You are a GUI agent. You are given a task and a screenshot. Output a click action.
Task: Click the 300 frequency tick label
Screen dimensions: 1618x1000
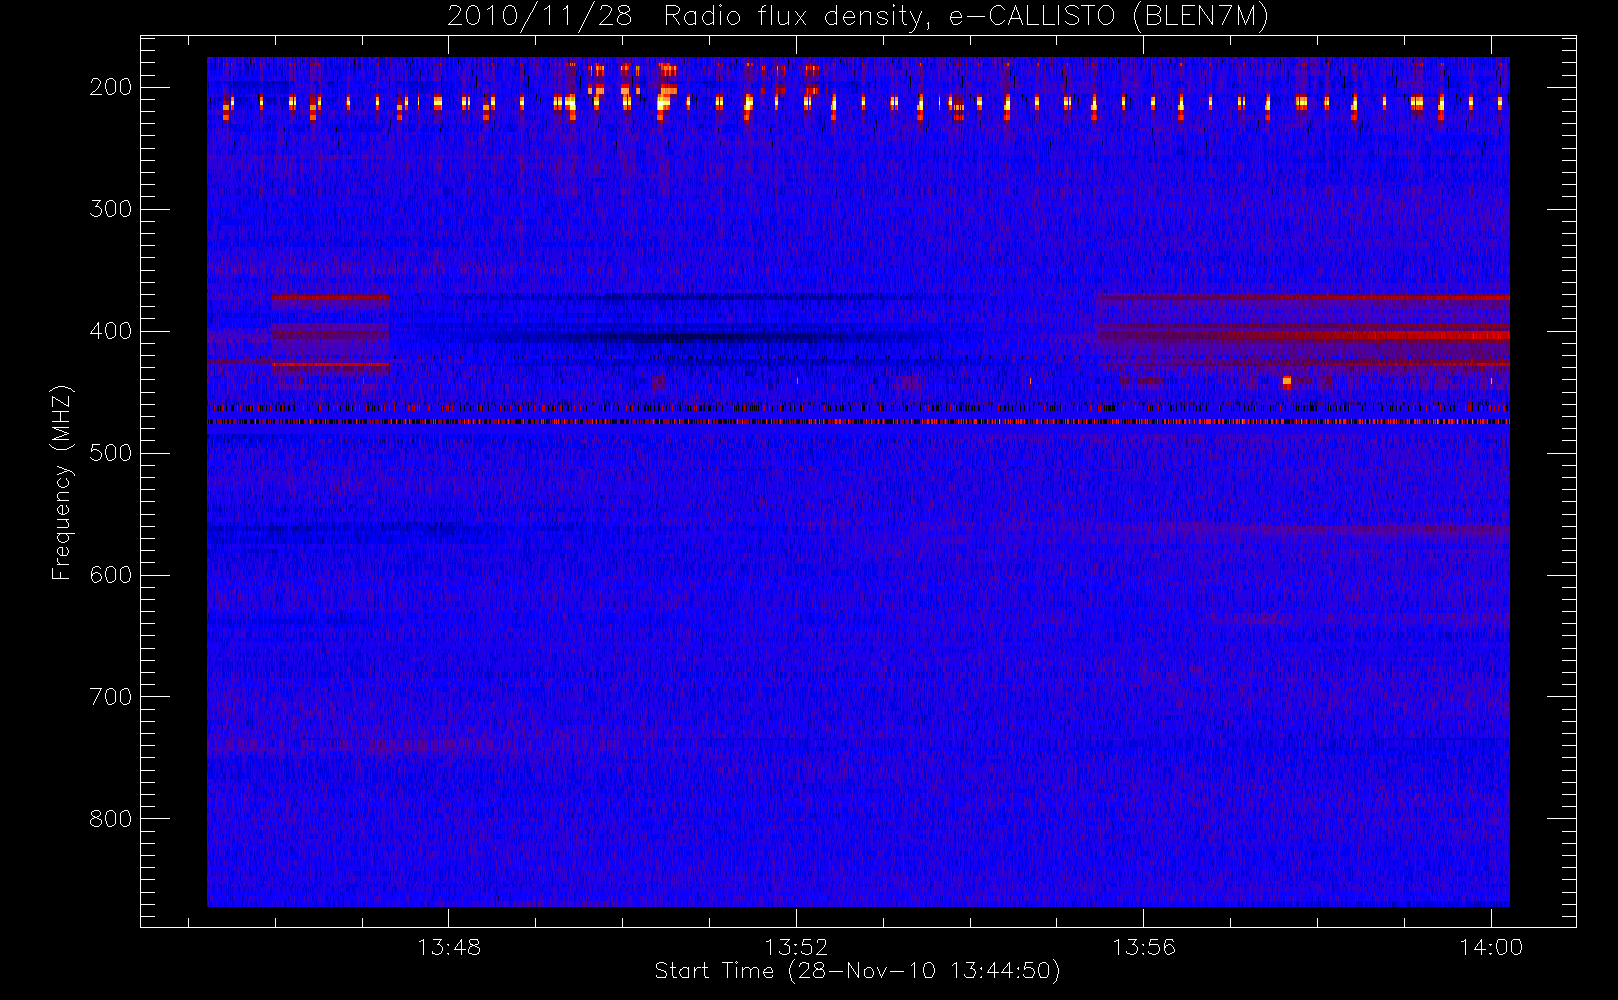click(x=111, y=209)
